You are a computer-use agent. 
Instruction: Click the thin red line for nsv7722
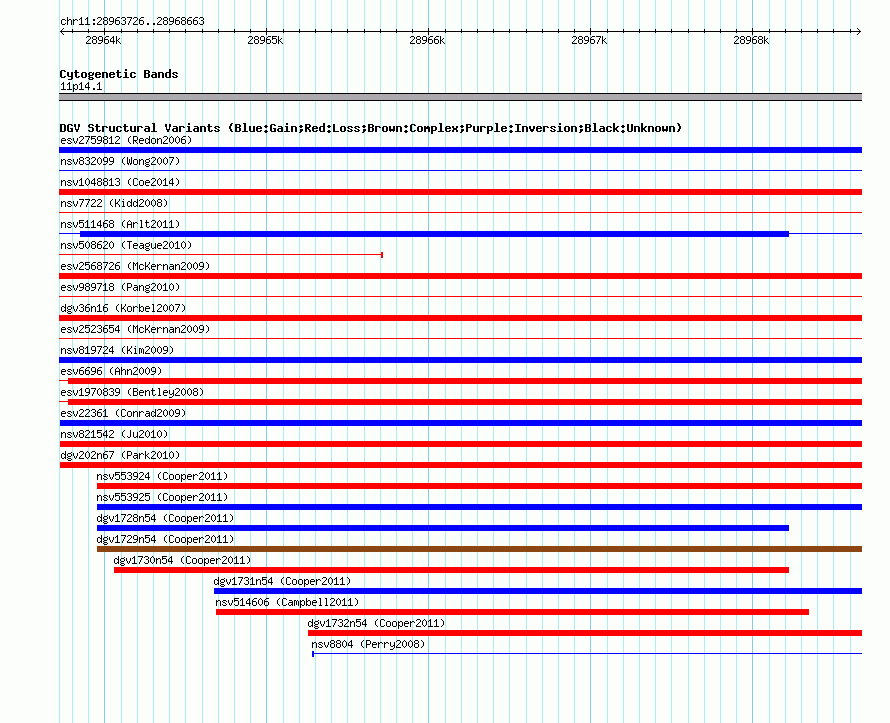[460, 213]
